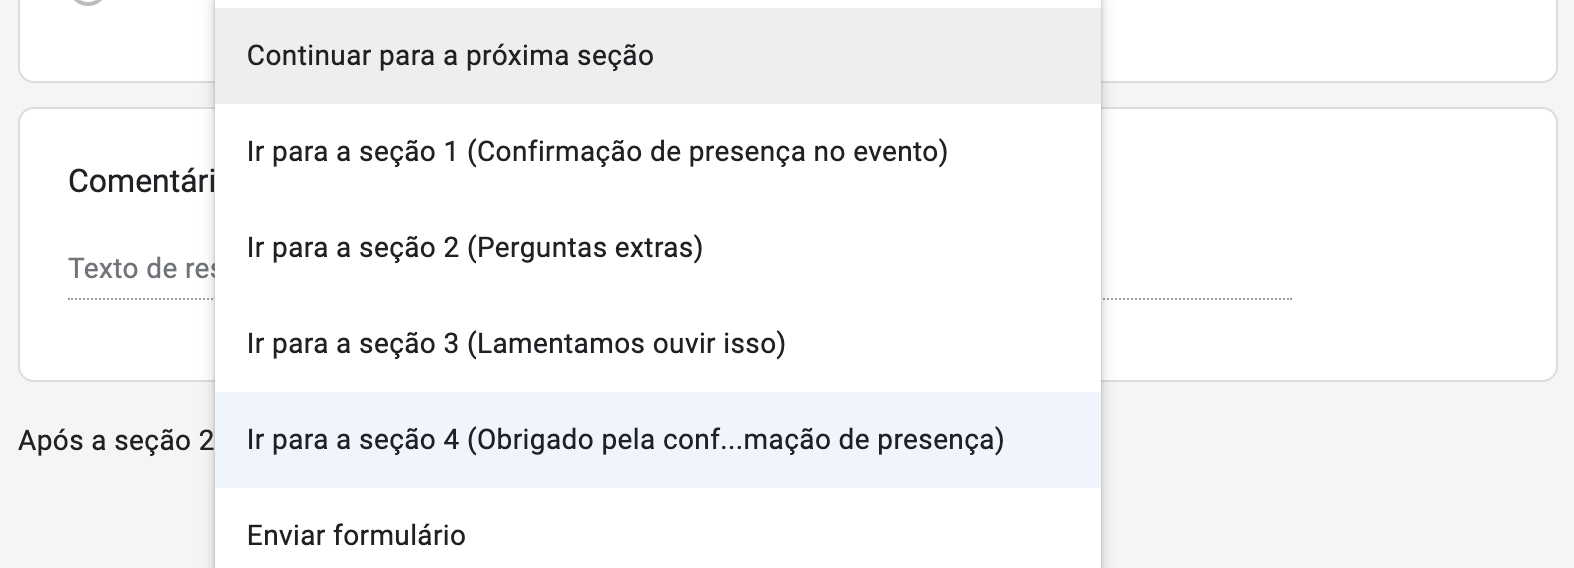This screenshot has height=568, width=1574.
Task: Select "Ir para a seção 3" option
Action: [x=516, y=344]
